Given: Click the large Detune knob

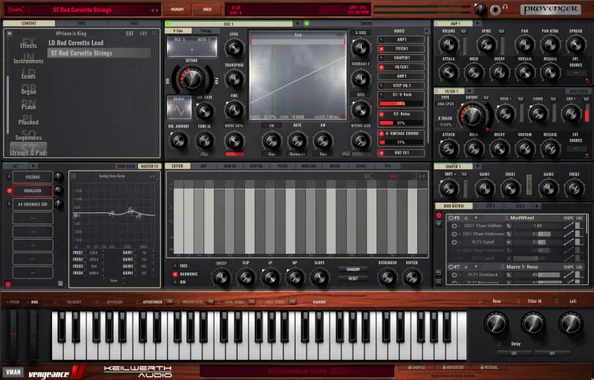Looking at the screenshot, I should click(x=192, y=79).
